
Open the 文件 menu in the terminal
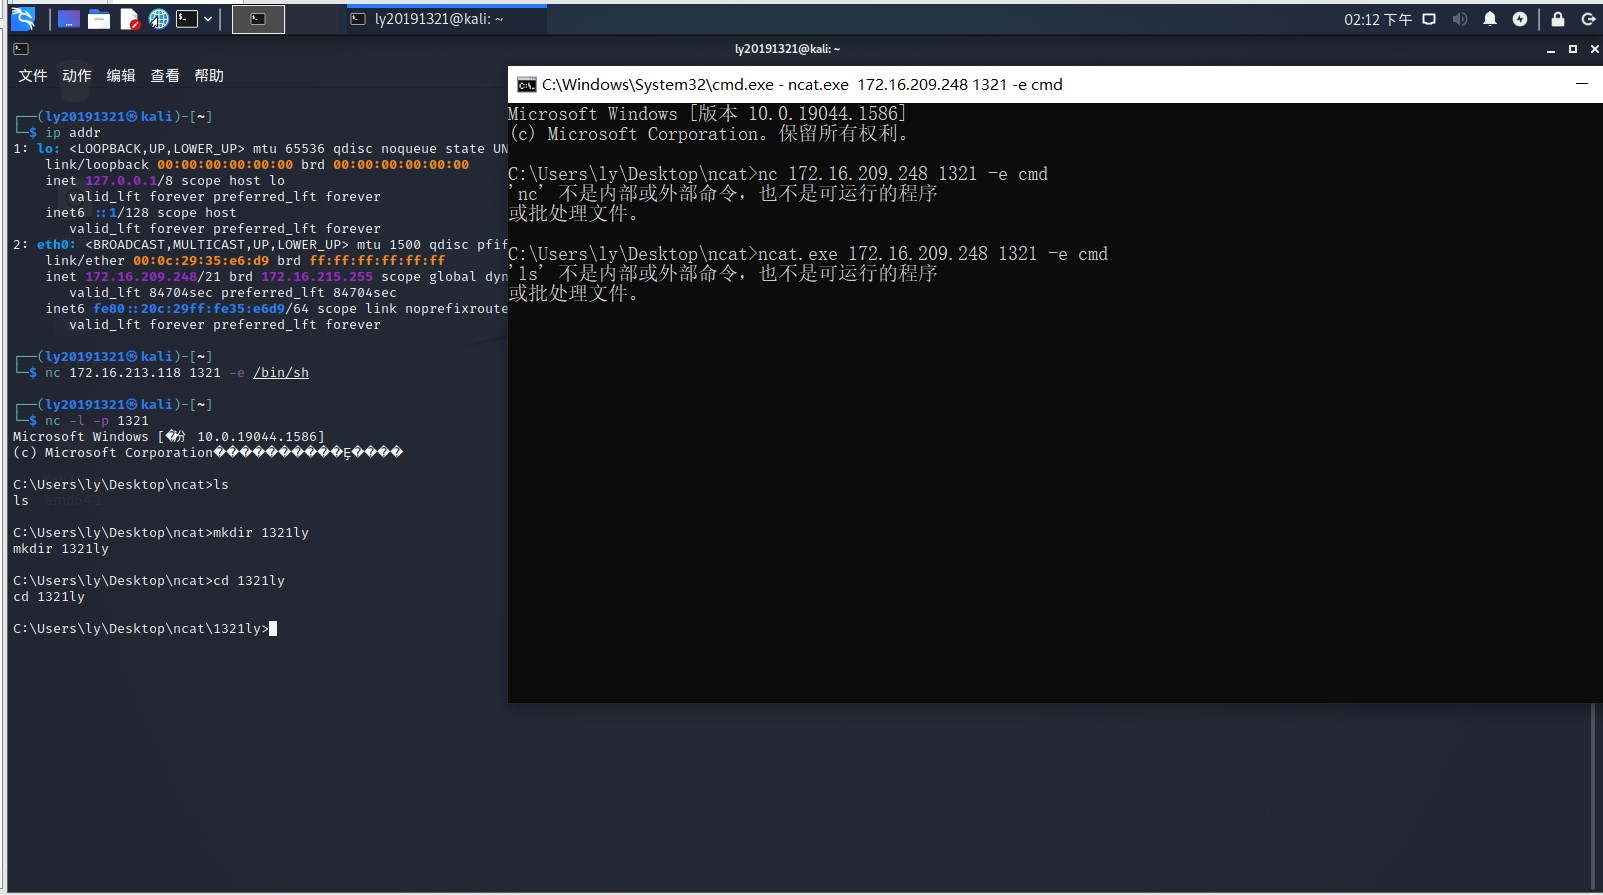point(33,76)
